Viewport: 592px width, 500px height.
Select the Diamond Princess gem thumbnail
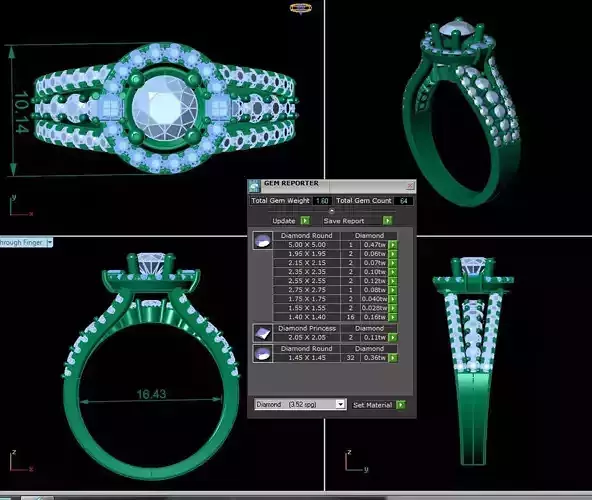[262, 333]
